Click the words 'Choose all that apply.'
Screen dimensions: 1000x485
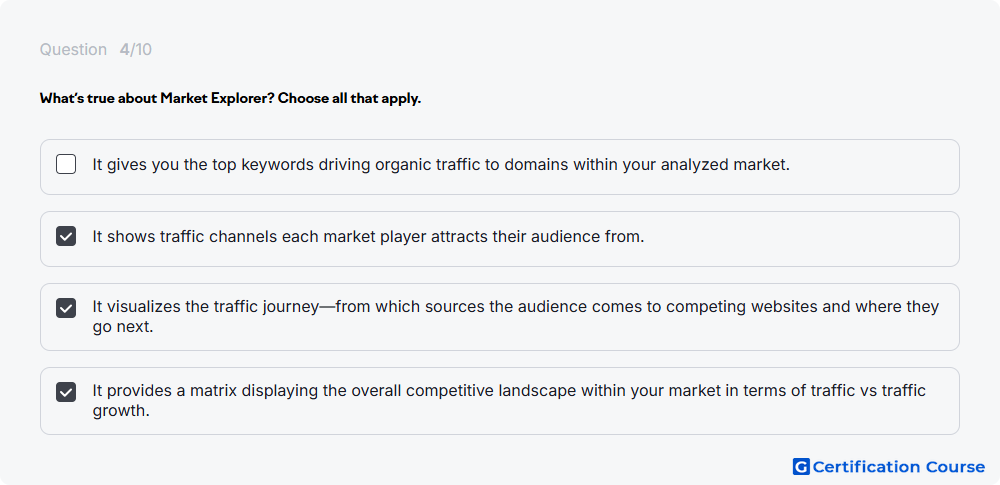349,99
